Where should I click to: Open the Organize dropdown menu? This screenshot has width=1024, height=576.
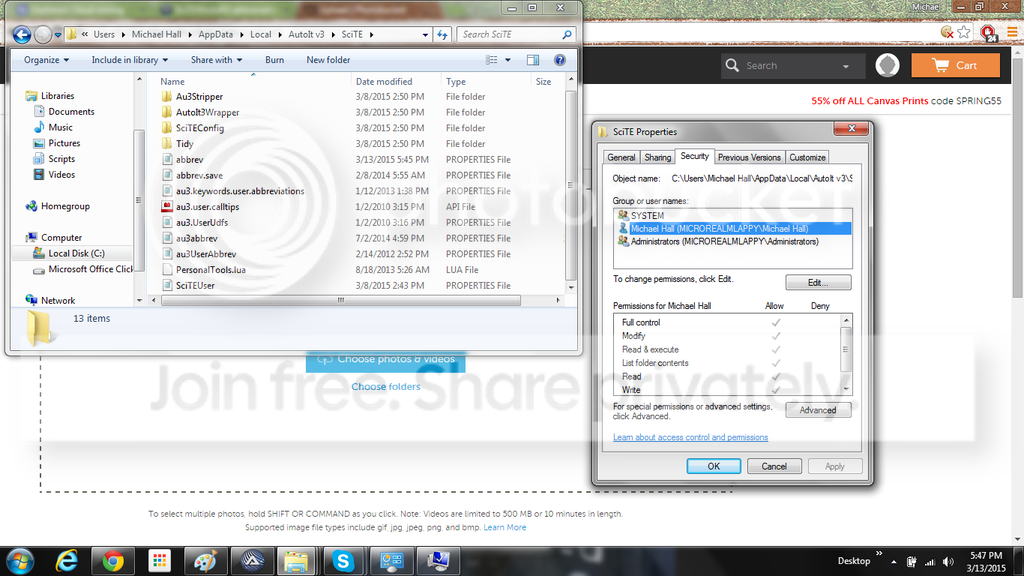(46, 60)
